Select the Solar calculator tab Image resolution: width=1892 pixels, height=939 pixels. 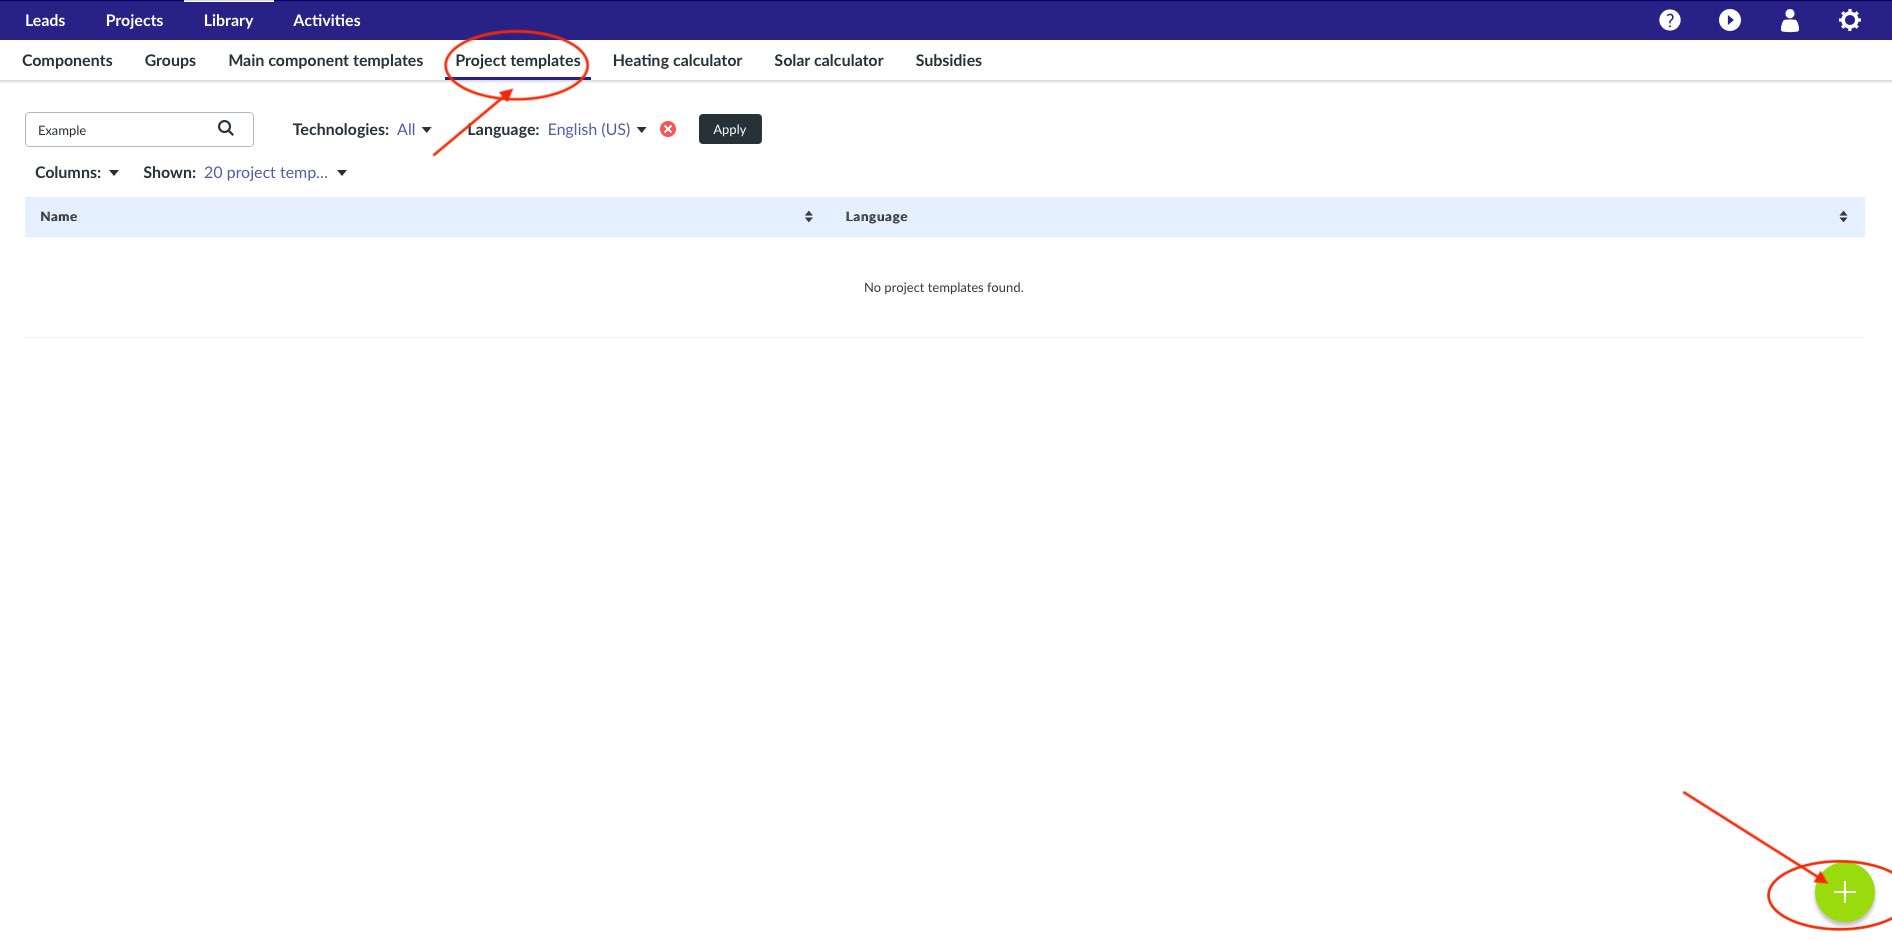pyautogui.click(x=828, y=61)
